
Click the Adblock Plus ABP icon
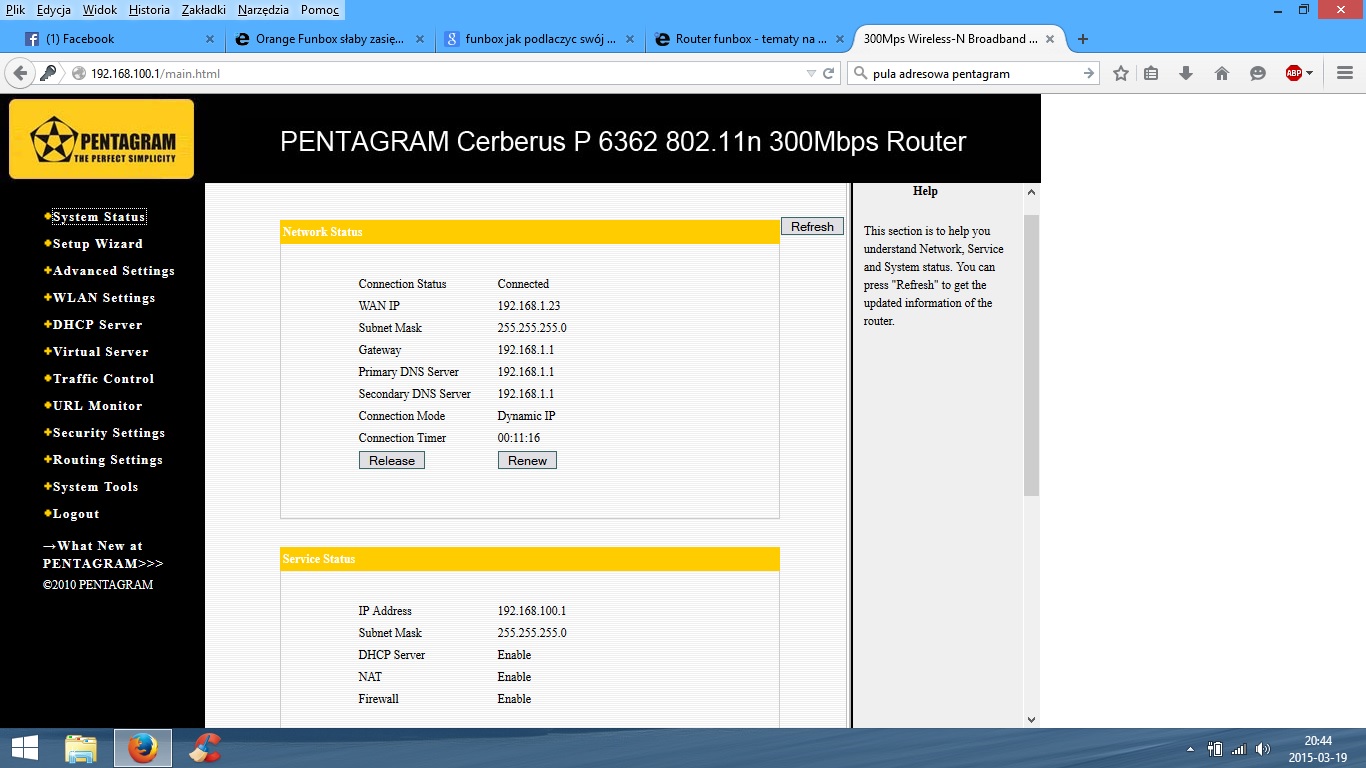pos(1293,73)
